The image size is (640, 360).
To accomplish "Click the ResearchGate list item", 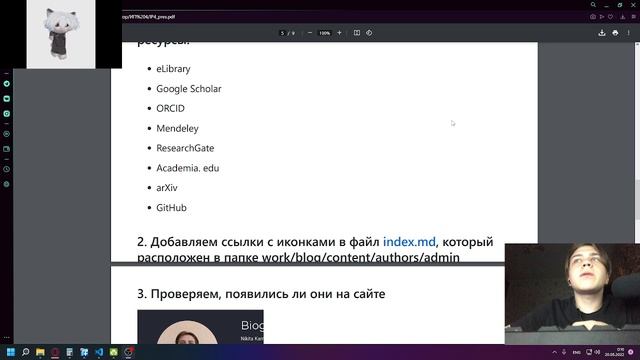I will [185, 148].
